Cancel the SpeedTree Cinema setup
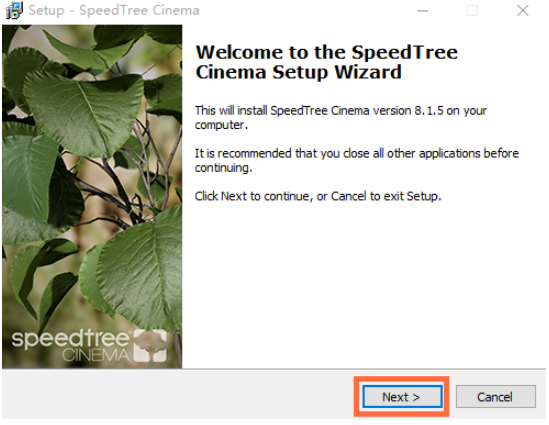The height and width of the screenshot is (425, 549). tap(495, 397)
